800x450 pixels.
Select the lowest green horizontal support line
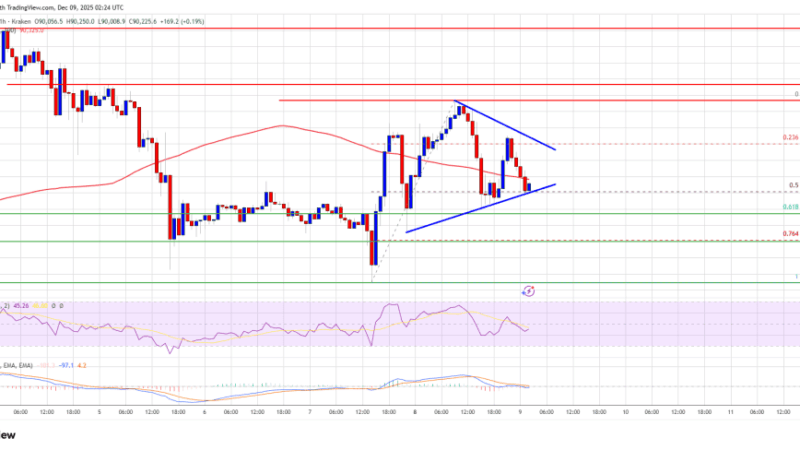coord(400,282)
